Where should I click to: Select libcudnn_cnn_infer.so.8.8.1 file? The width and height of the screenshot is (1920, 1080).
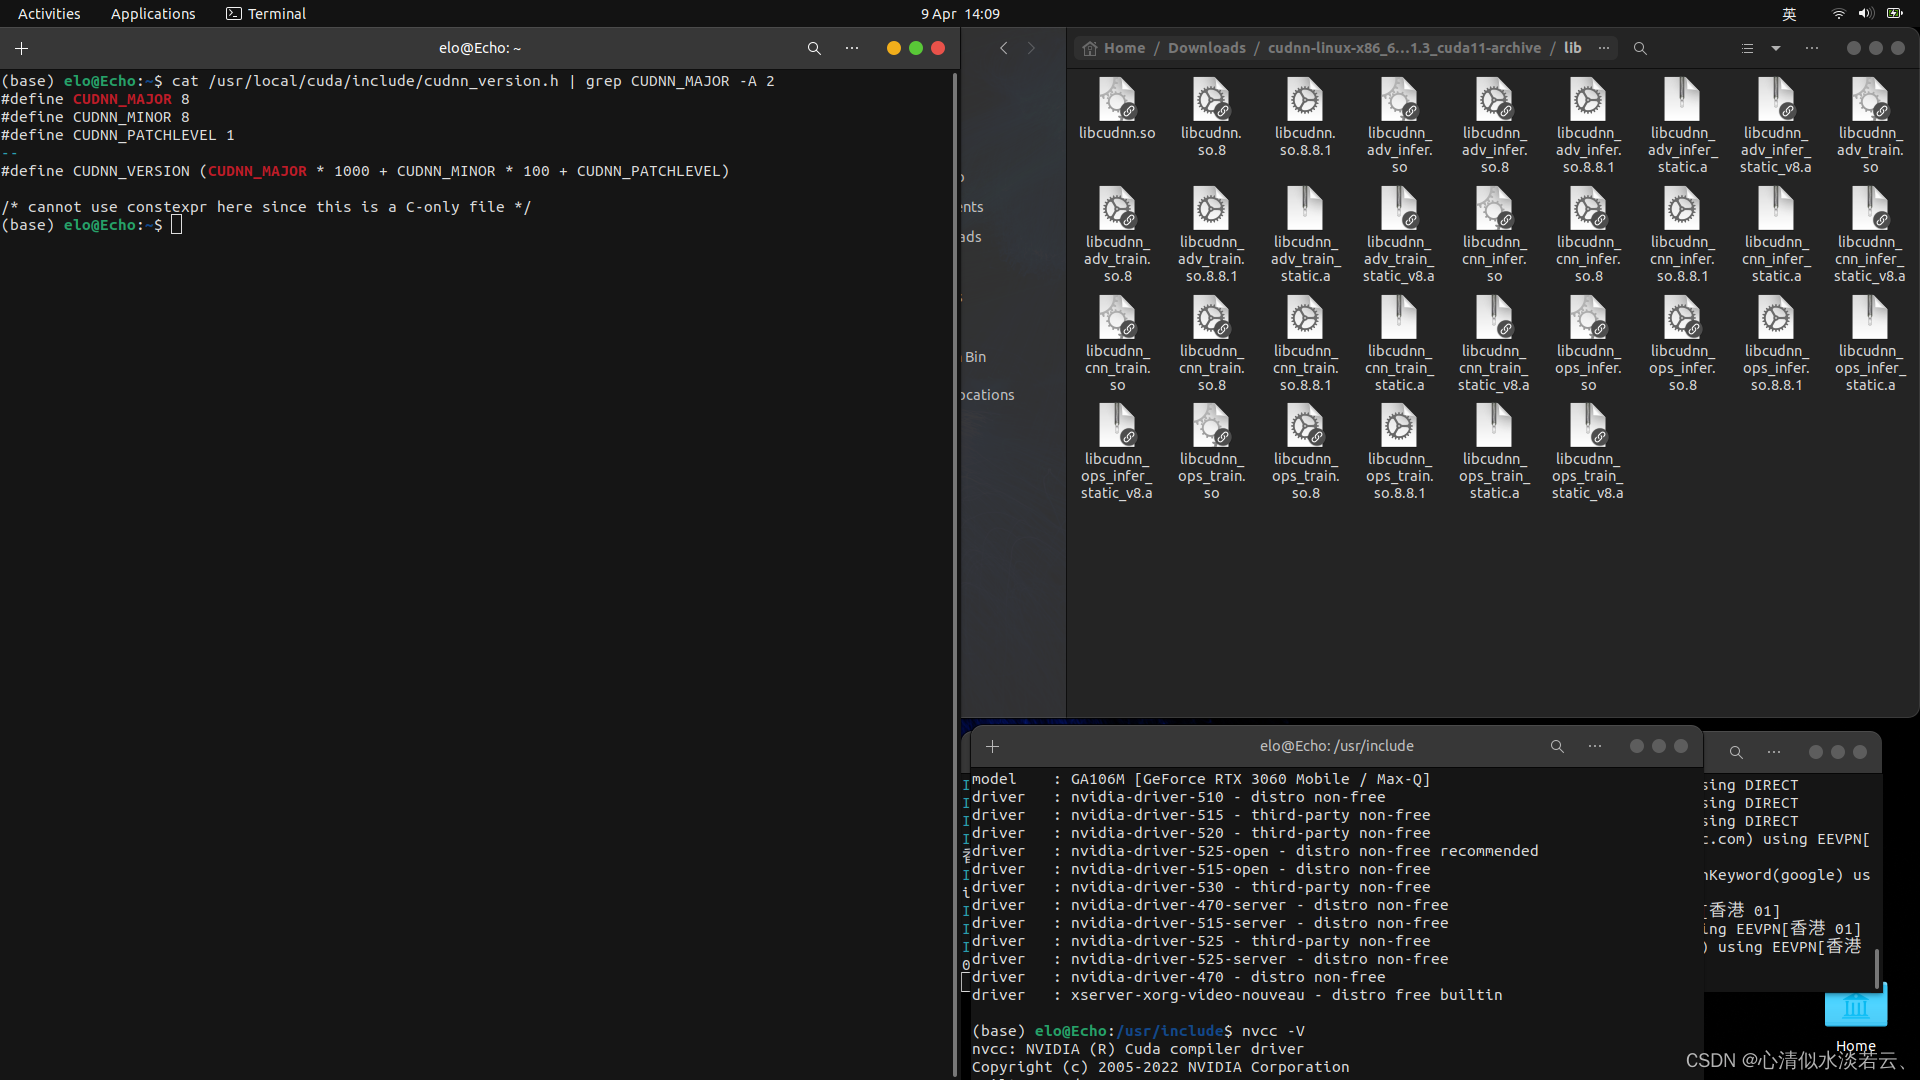tap(1682, 235)
